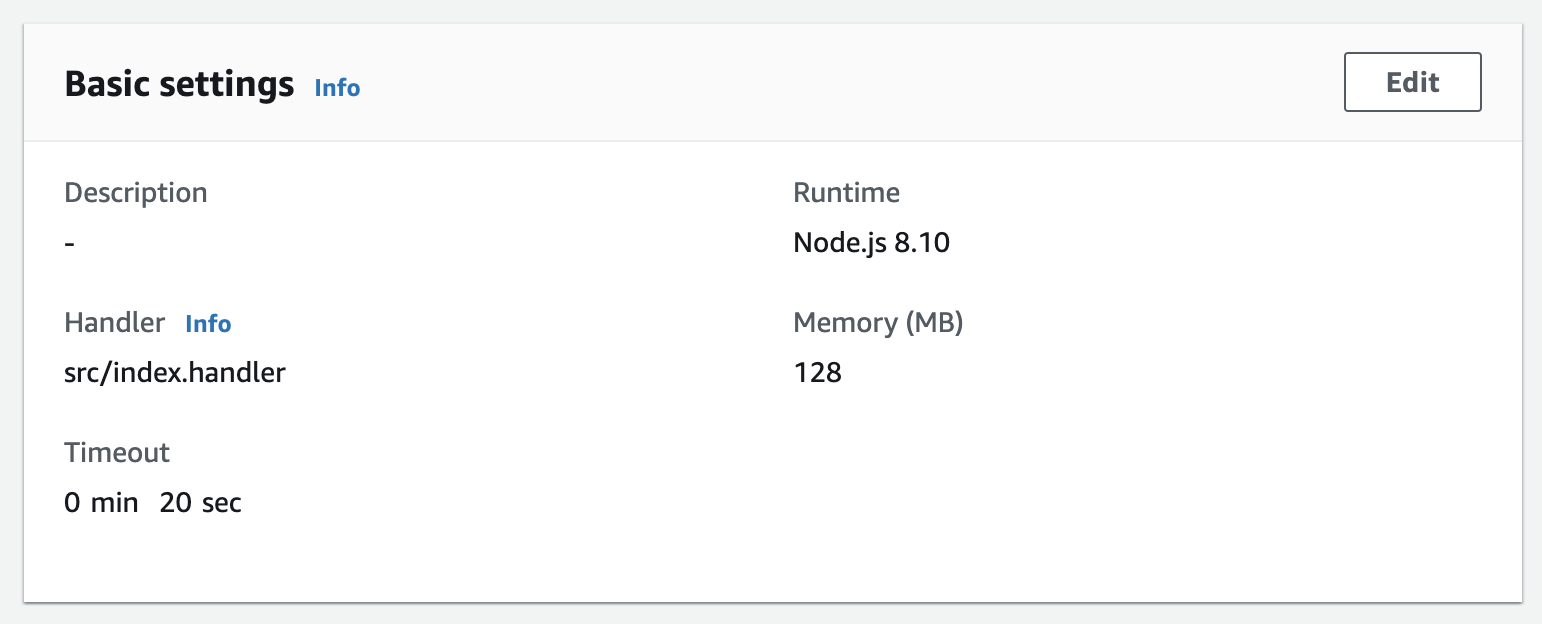The image size is (1542, 624).
Task: Click the Timeout minutes value
Action: pos(101,502)
